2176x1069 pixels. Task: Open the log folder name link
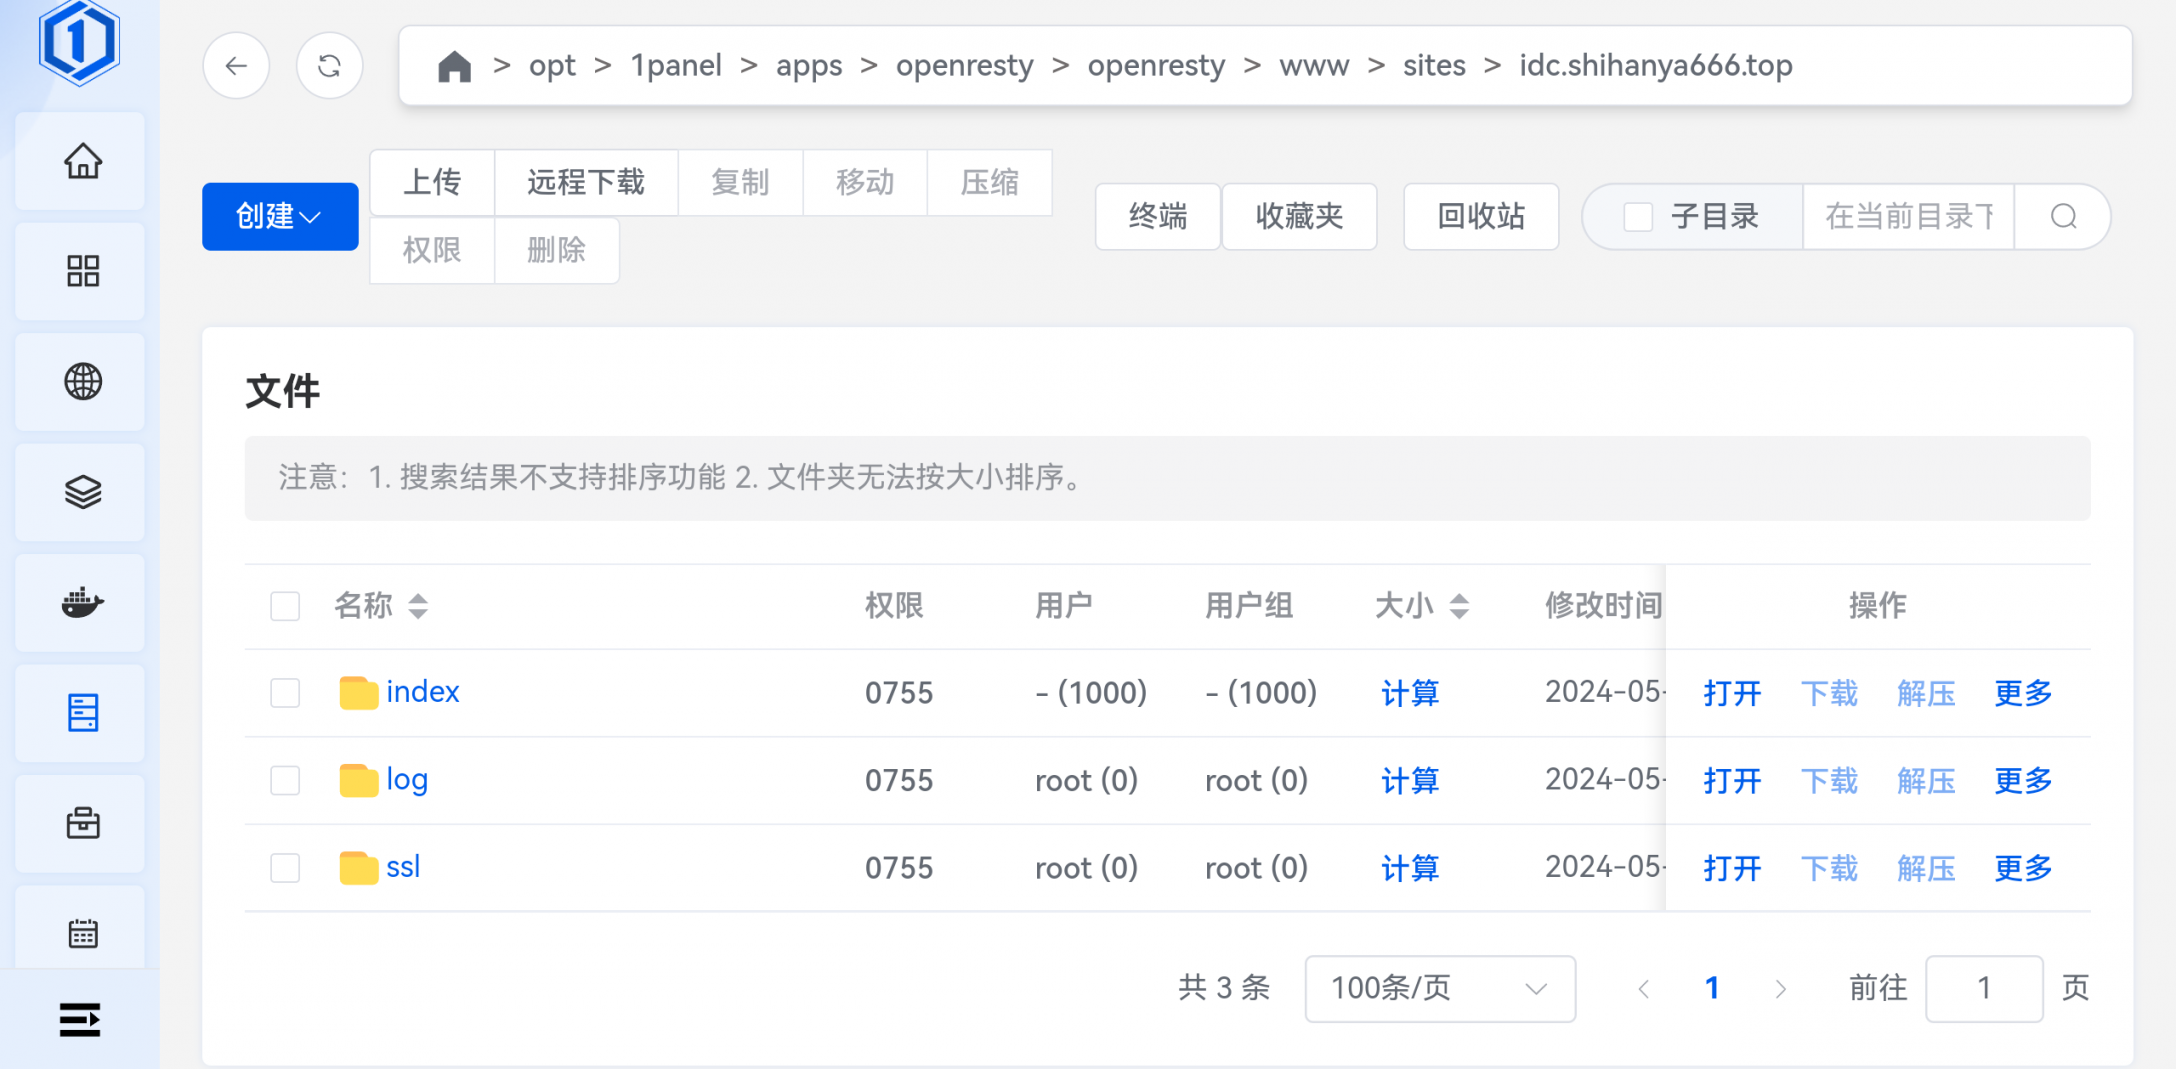407,780
